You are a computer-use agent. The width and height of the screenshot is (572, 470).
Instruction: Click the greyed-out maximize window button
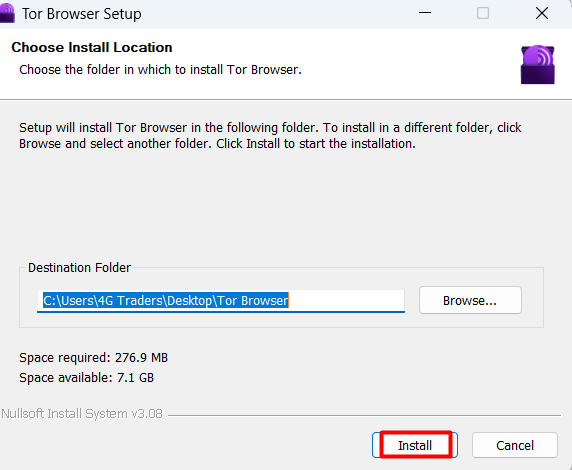pos(483,14)
